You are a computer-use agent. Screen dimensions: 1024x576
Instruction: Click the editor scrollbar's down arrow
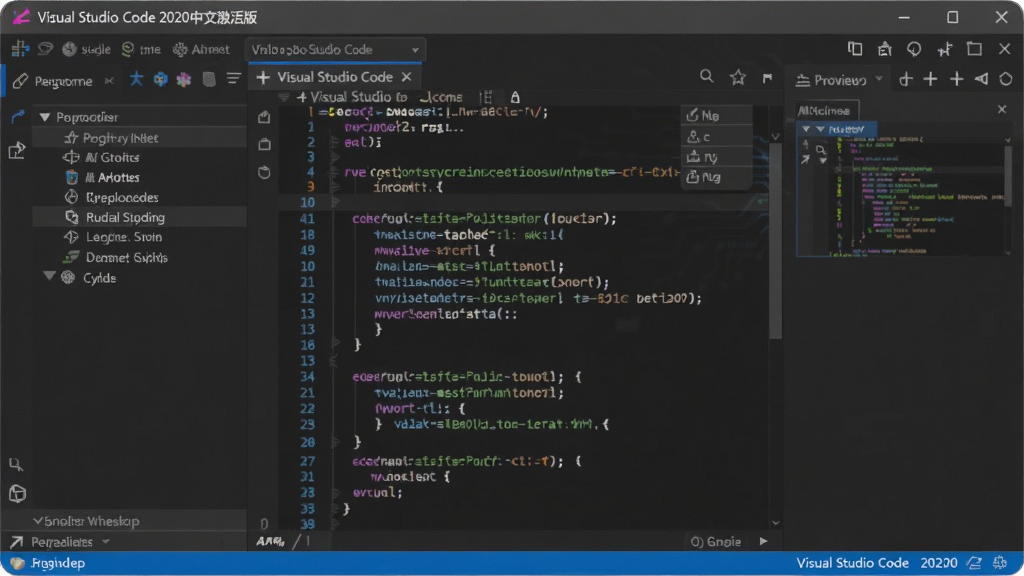click(x=775, y=522)
